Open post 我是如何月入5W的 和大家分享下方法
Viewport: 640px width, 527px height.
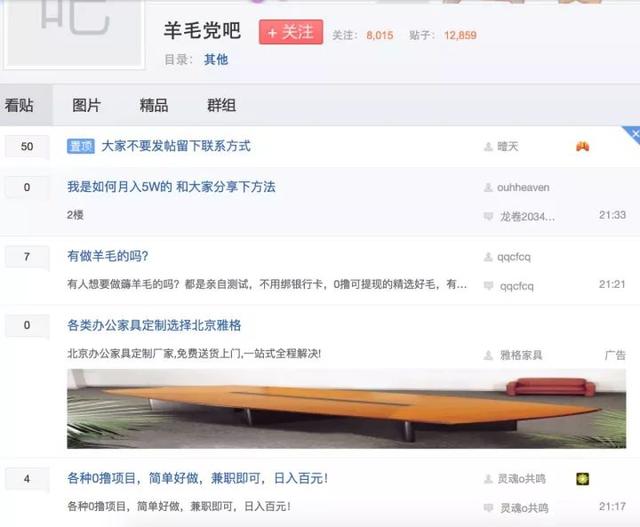tap(171, 187)
